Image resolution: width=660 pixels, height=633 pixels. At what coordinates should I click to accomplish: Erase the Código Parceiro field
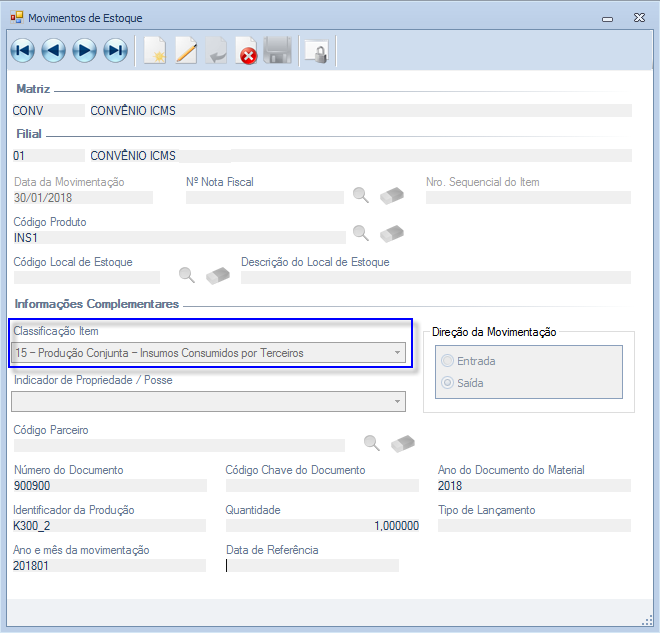pos(402,443)
